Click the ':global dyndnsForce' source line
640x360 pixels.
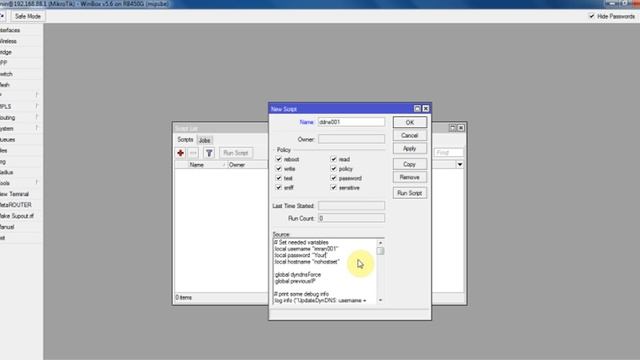[298, 275]
